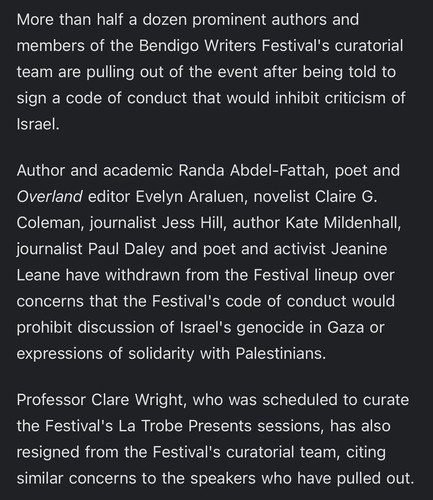The height and width of the screenshot is (500, 433).
Task: Click the word dozen in first line
Action: click(165, 19)
